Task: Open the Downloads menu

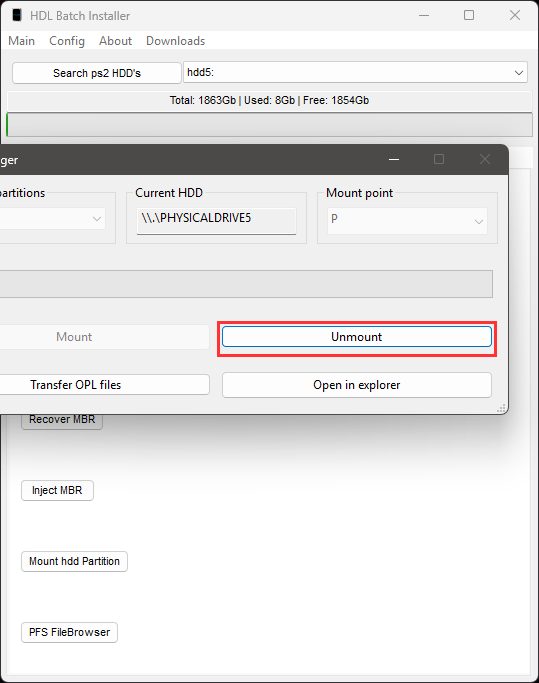Action: tap(175, 41)
